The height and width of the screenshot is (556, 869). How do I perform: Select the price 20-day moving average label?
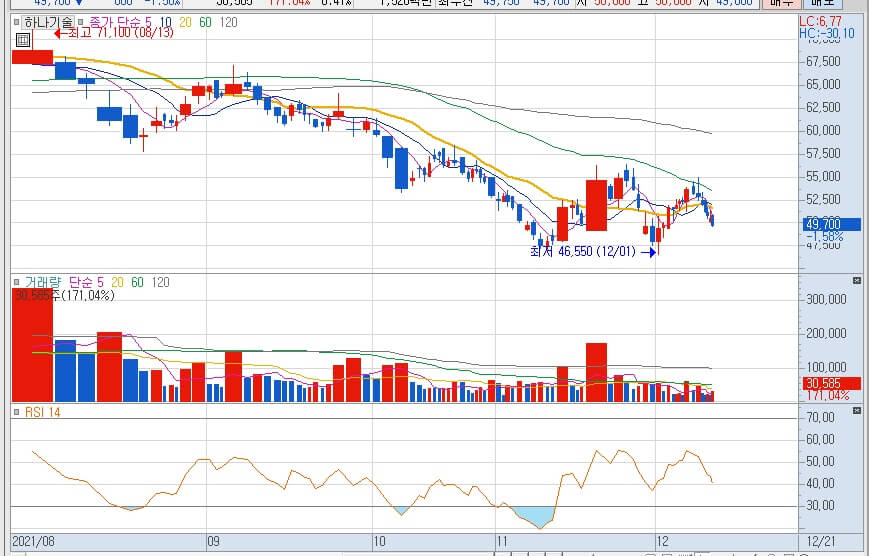(185, 23)
